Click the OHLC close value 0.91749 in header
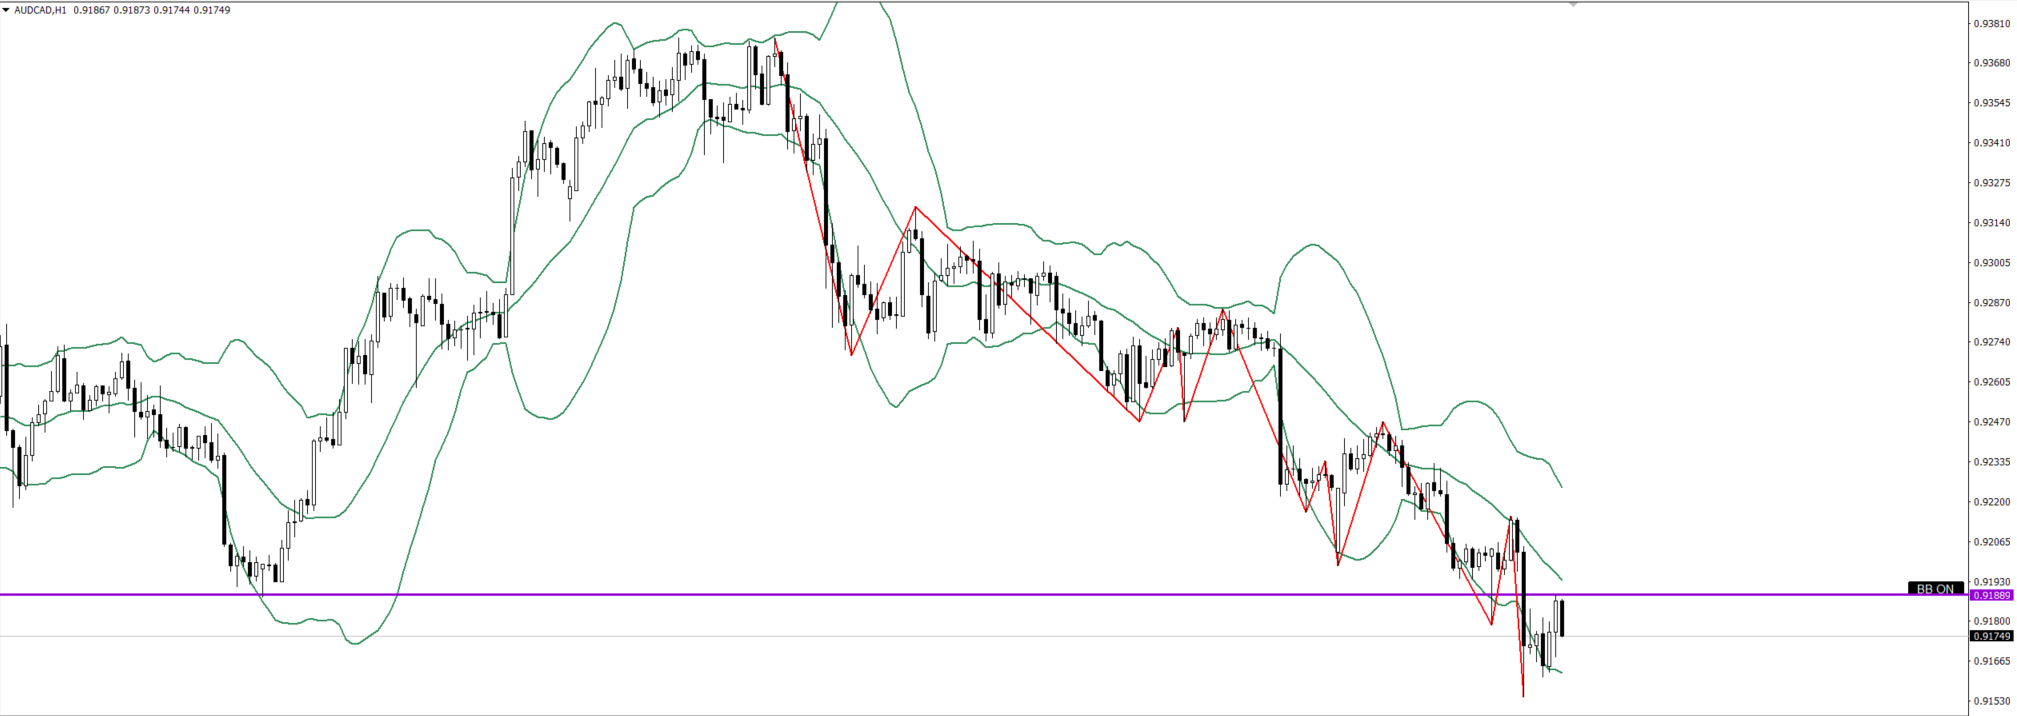Image resolution: width=2017 pixels, height=716 pixels. click(x=214, y=10)
